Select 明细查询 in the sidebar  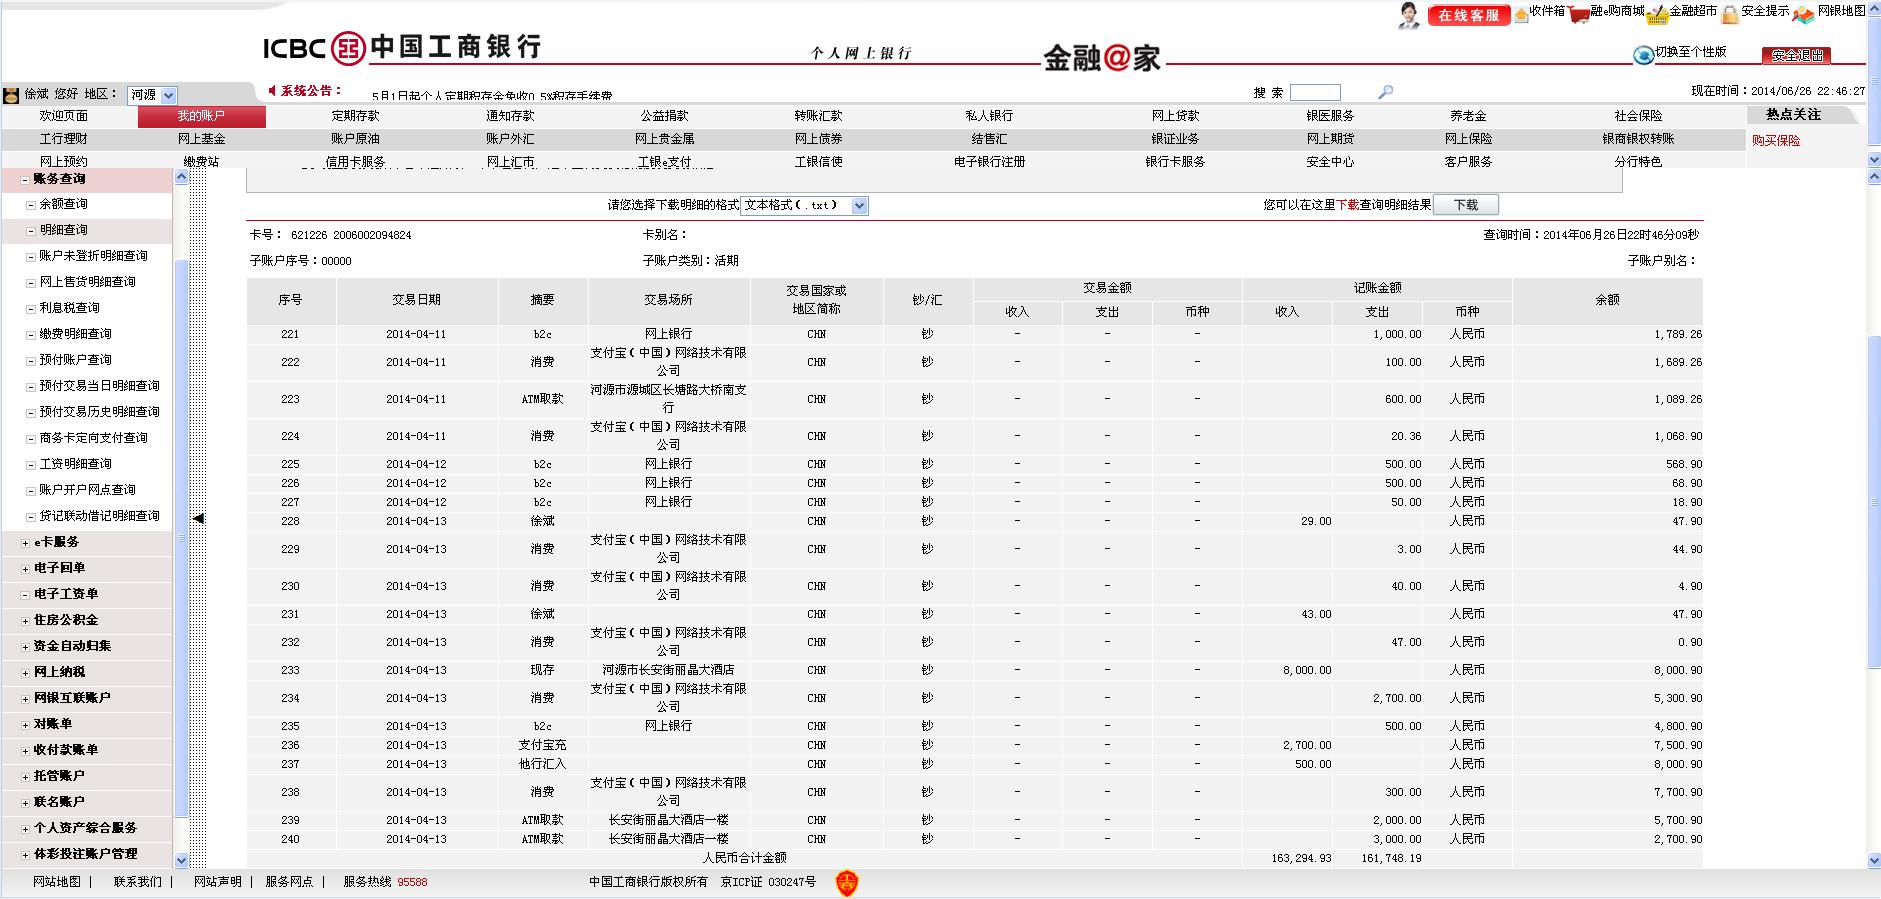coord(64,230)
